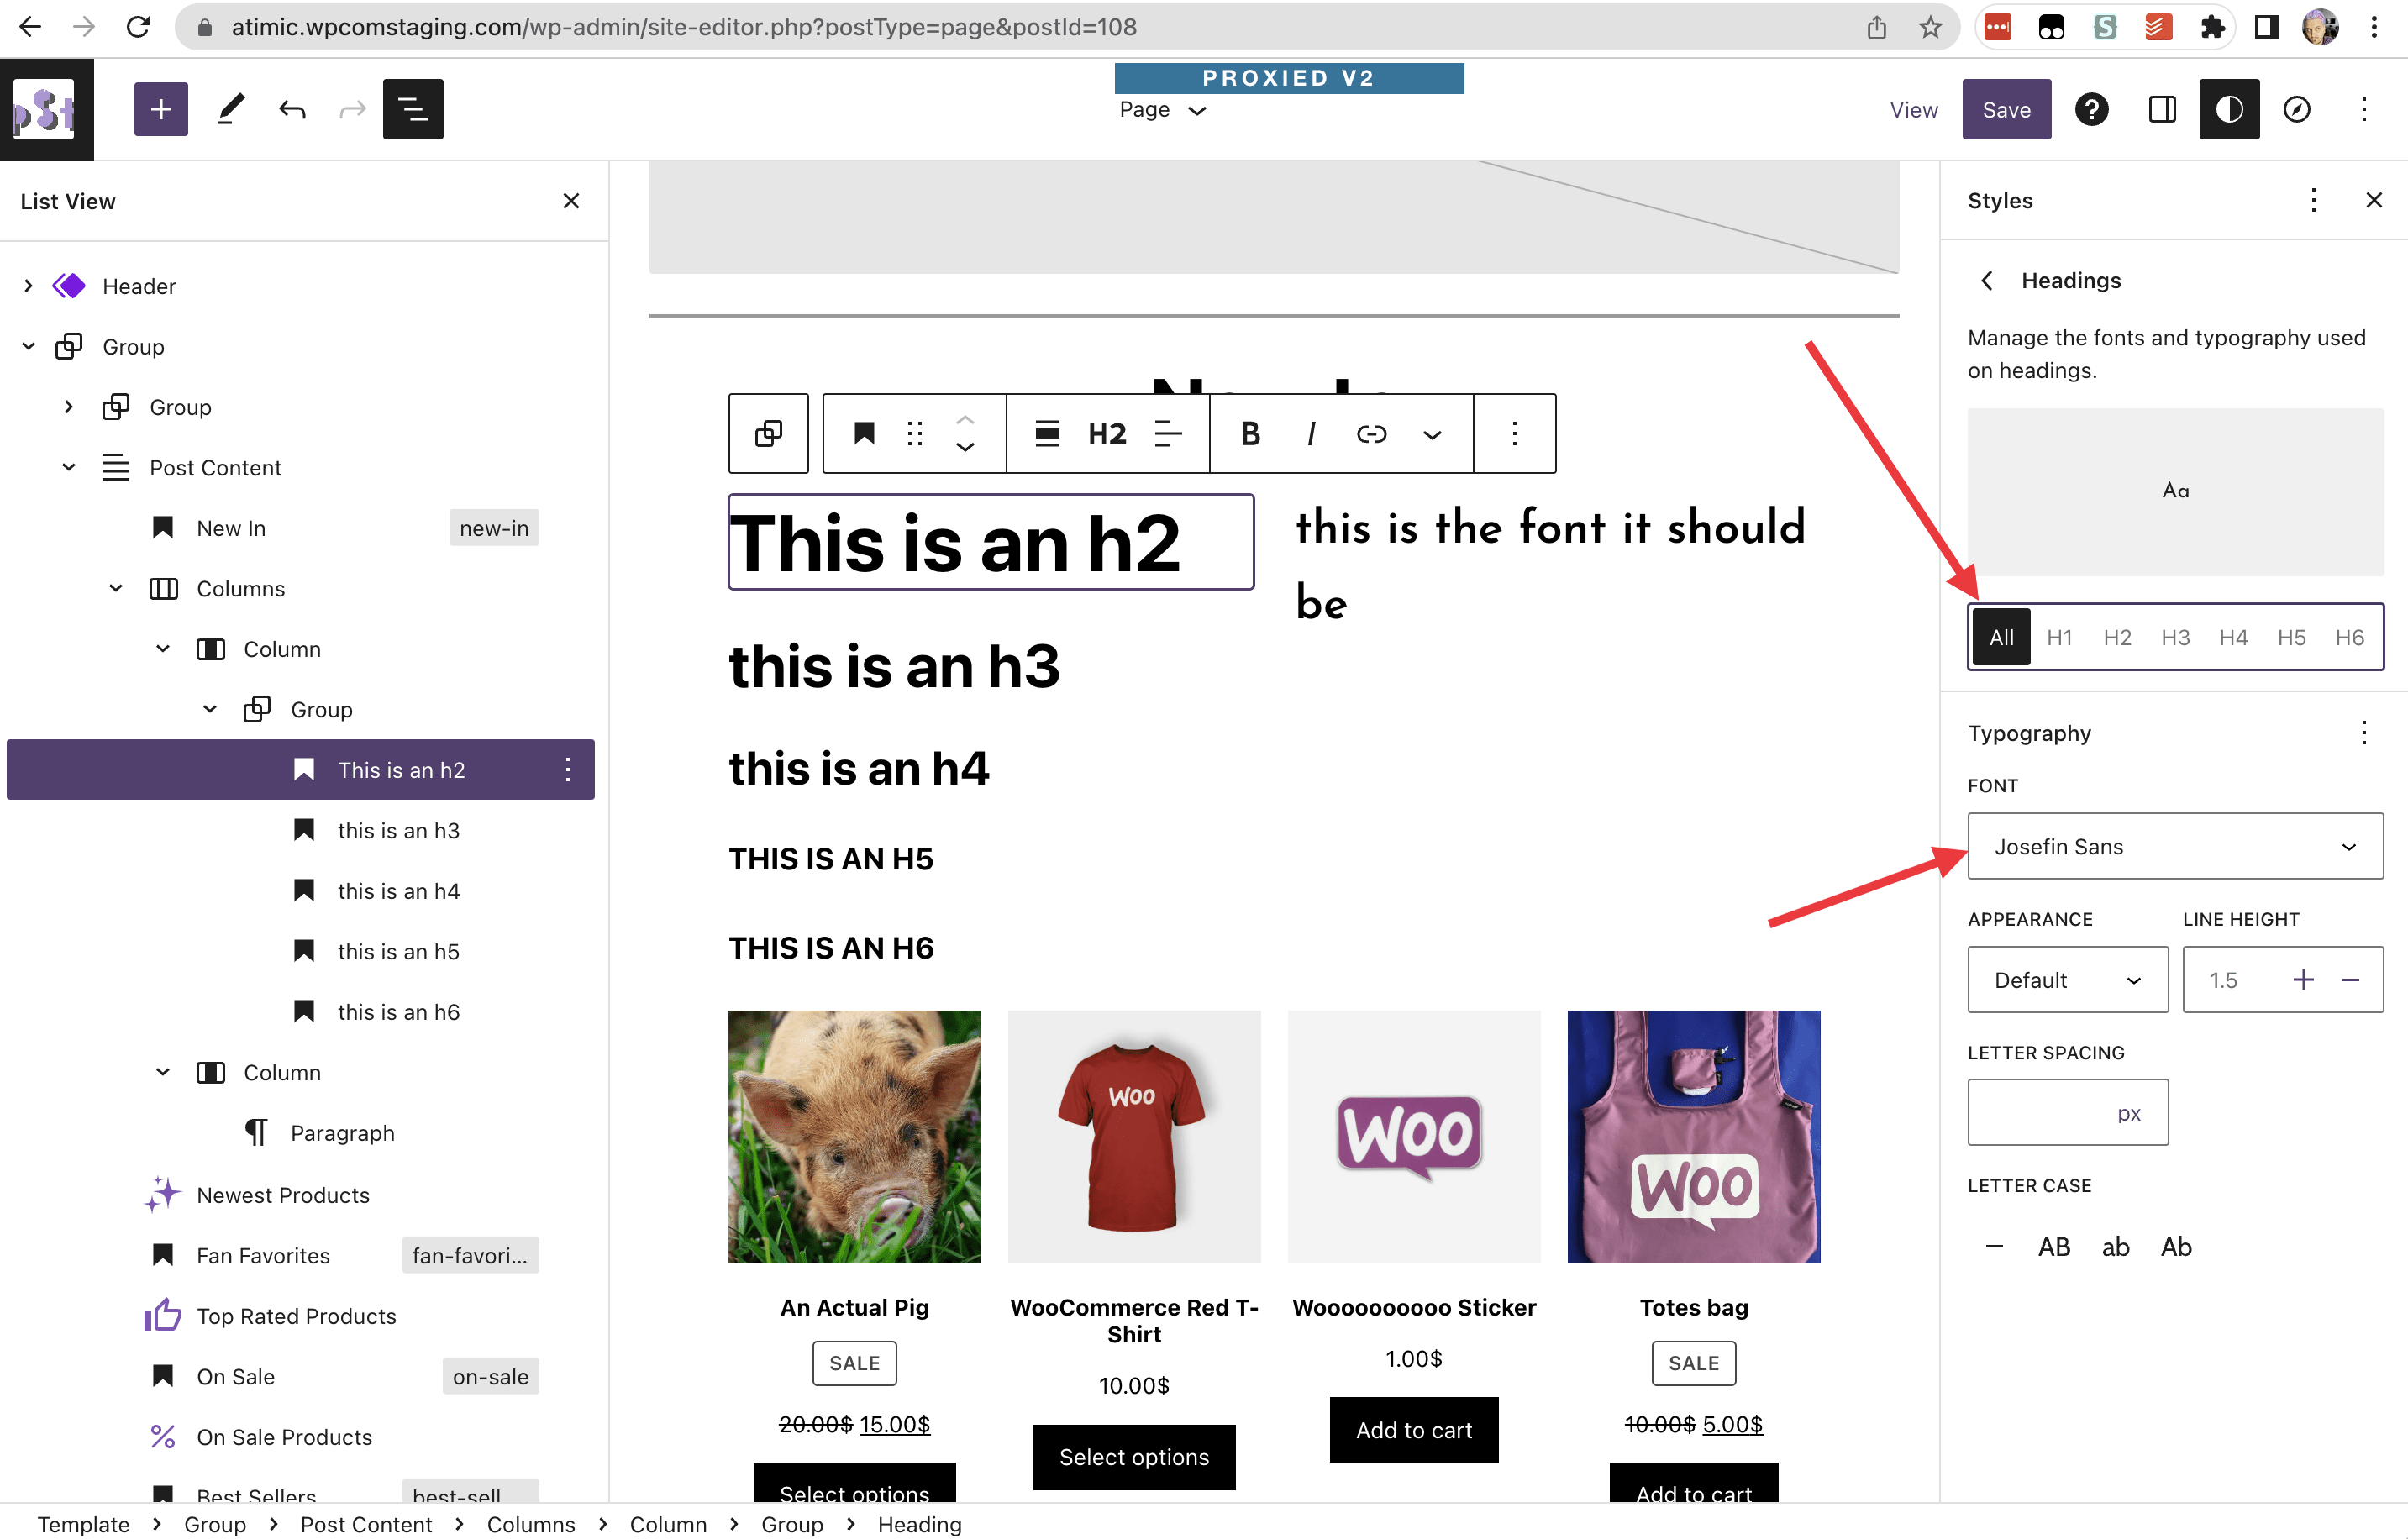Select the parent Group block icon
This screenshot has height=1539, width=2408.
[x=768, y=433]
